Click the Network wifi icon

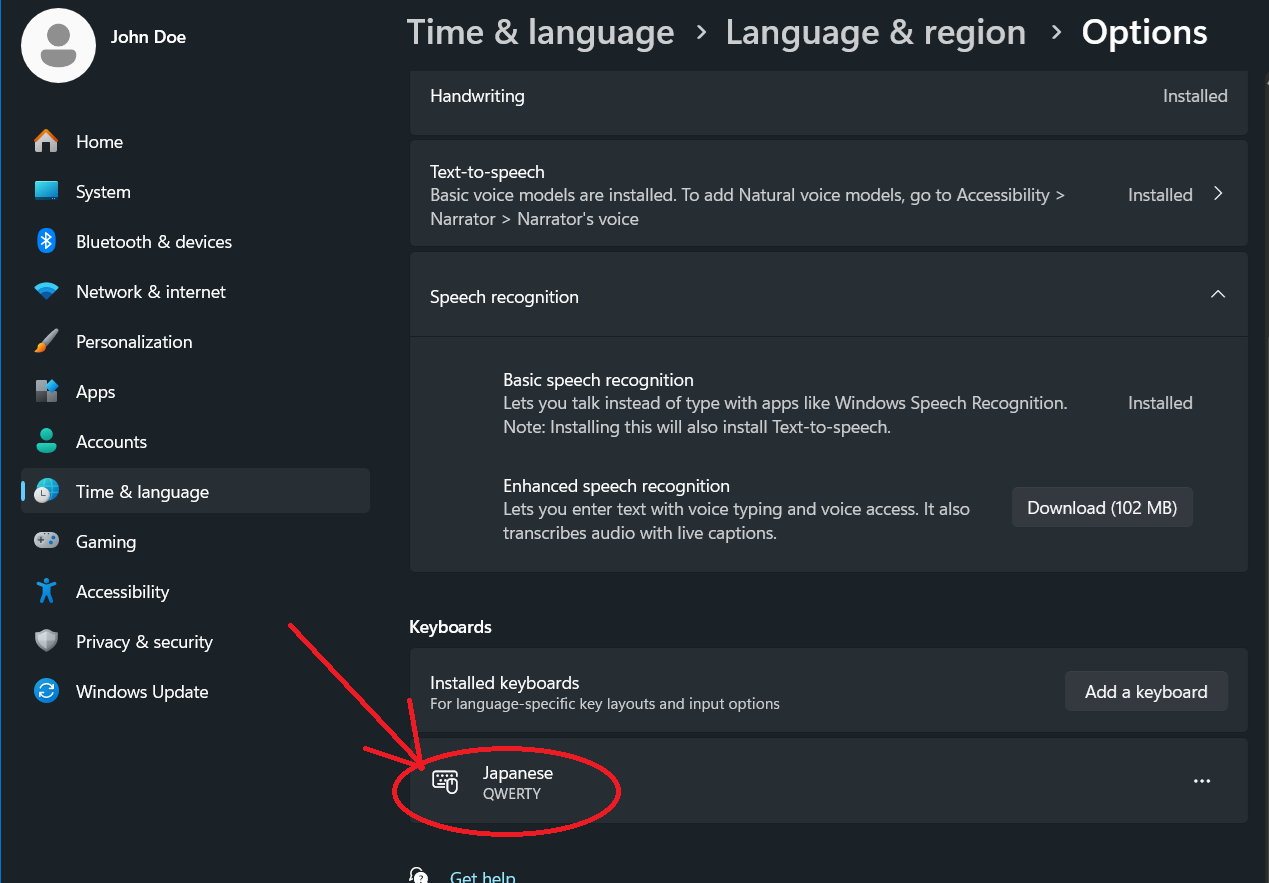click(x=46, y=292)
